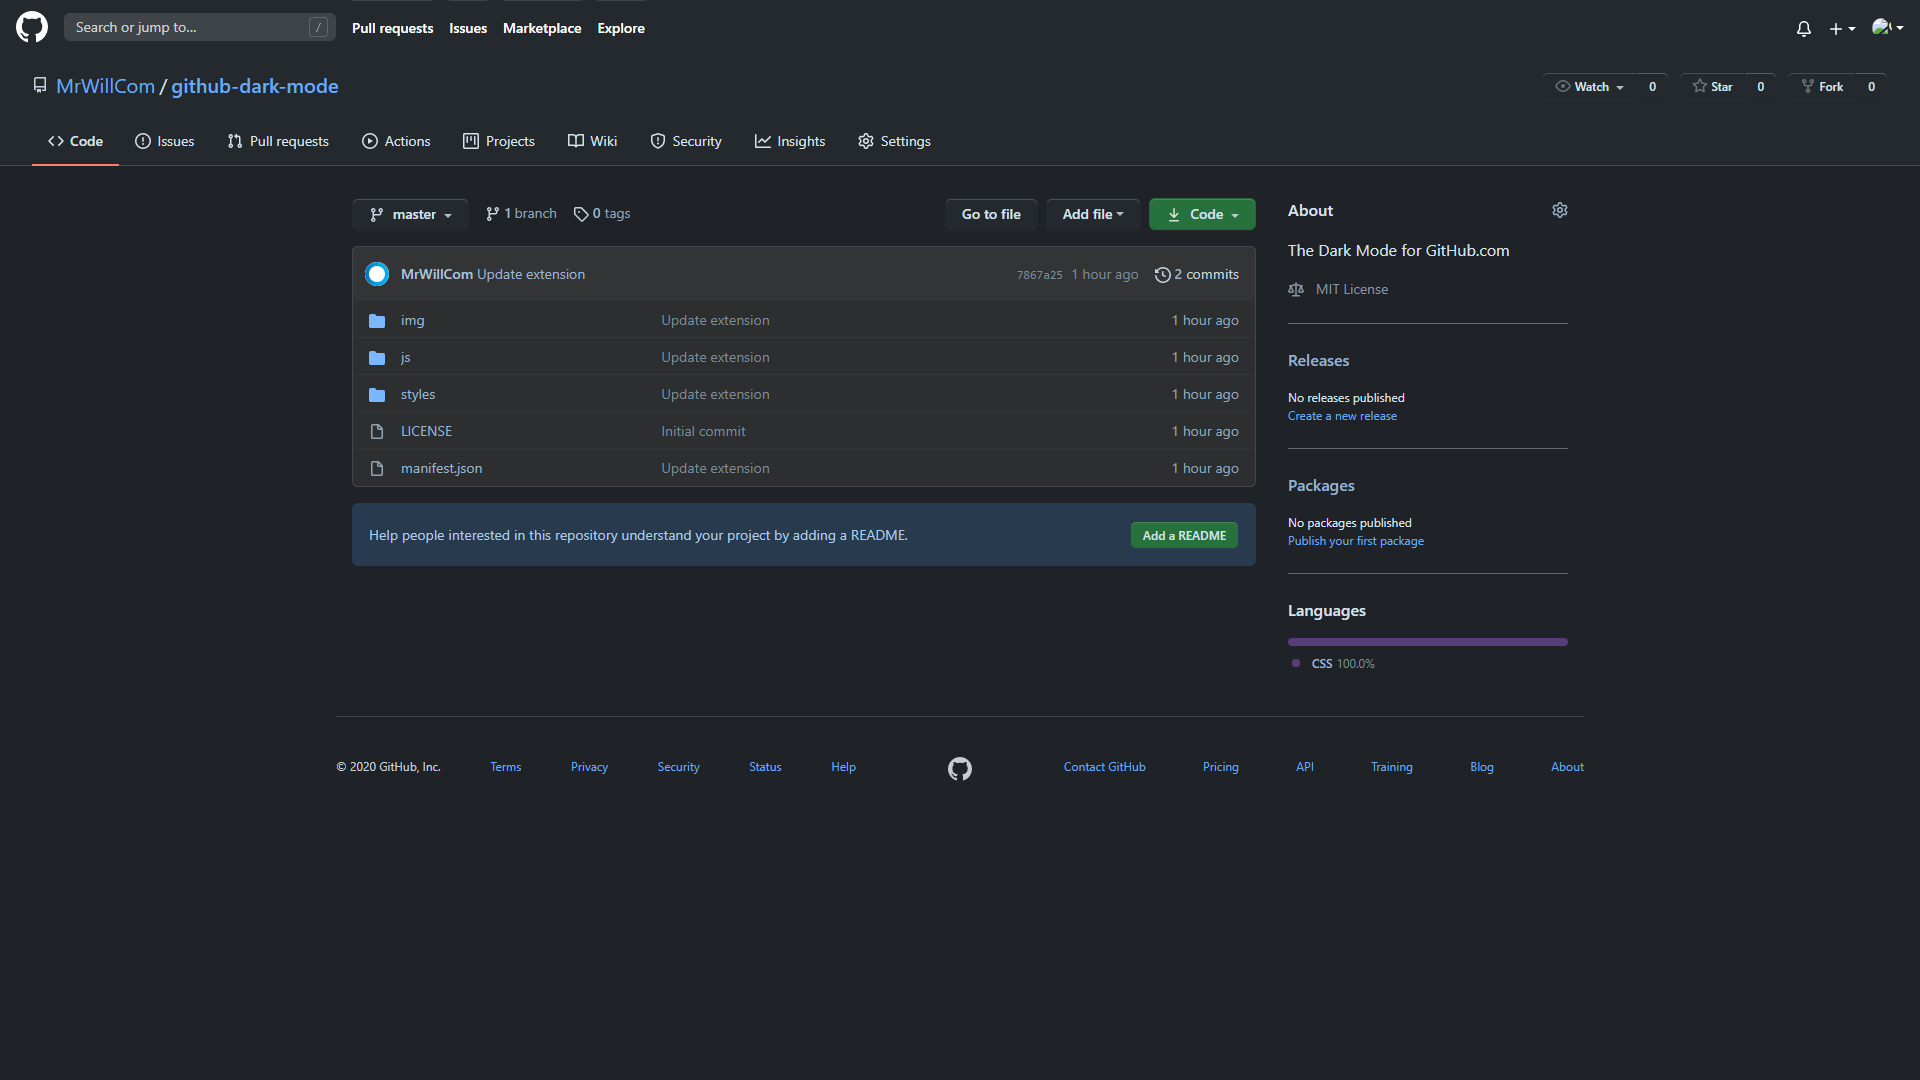Click the Actions tab icon
Image resolution: width=1920 pixels, height=1080 pixels.
click(371, 141)
